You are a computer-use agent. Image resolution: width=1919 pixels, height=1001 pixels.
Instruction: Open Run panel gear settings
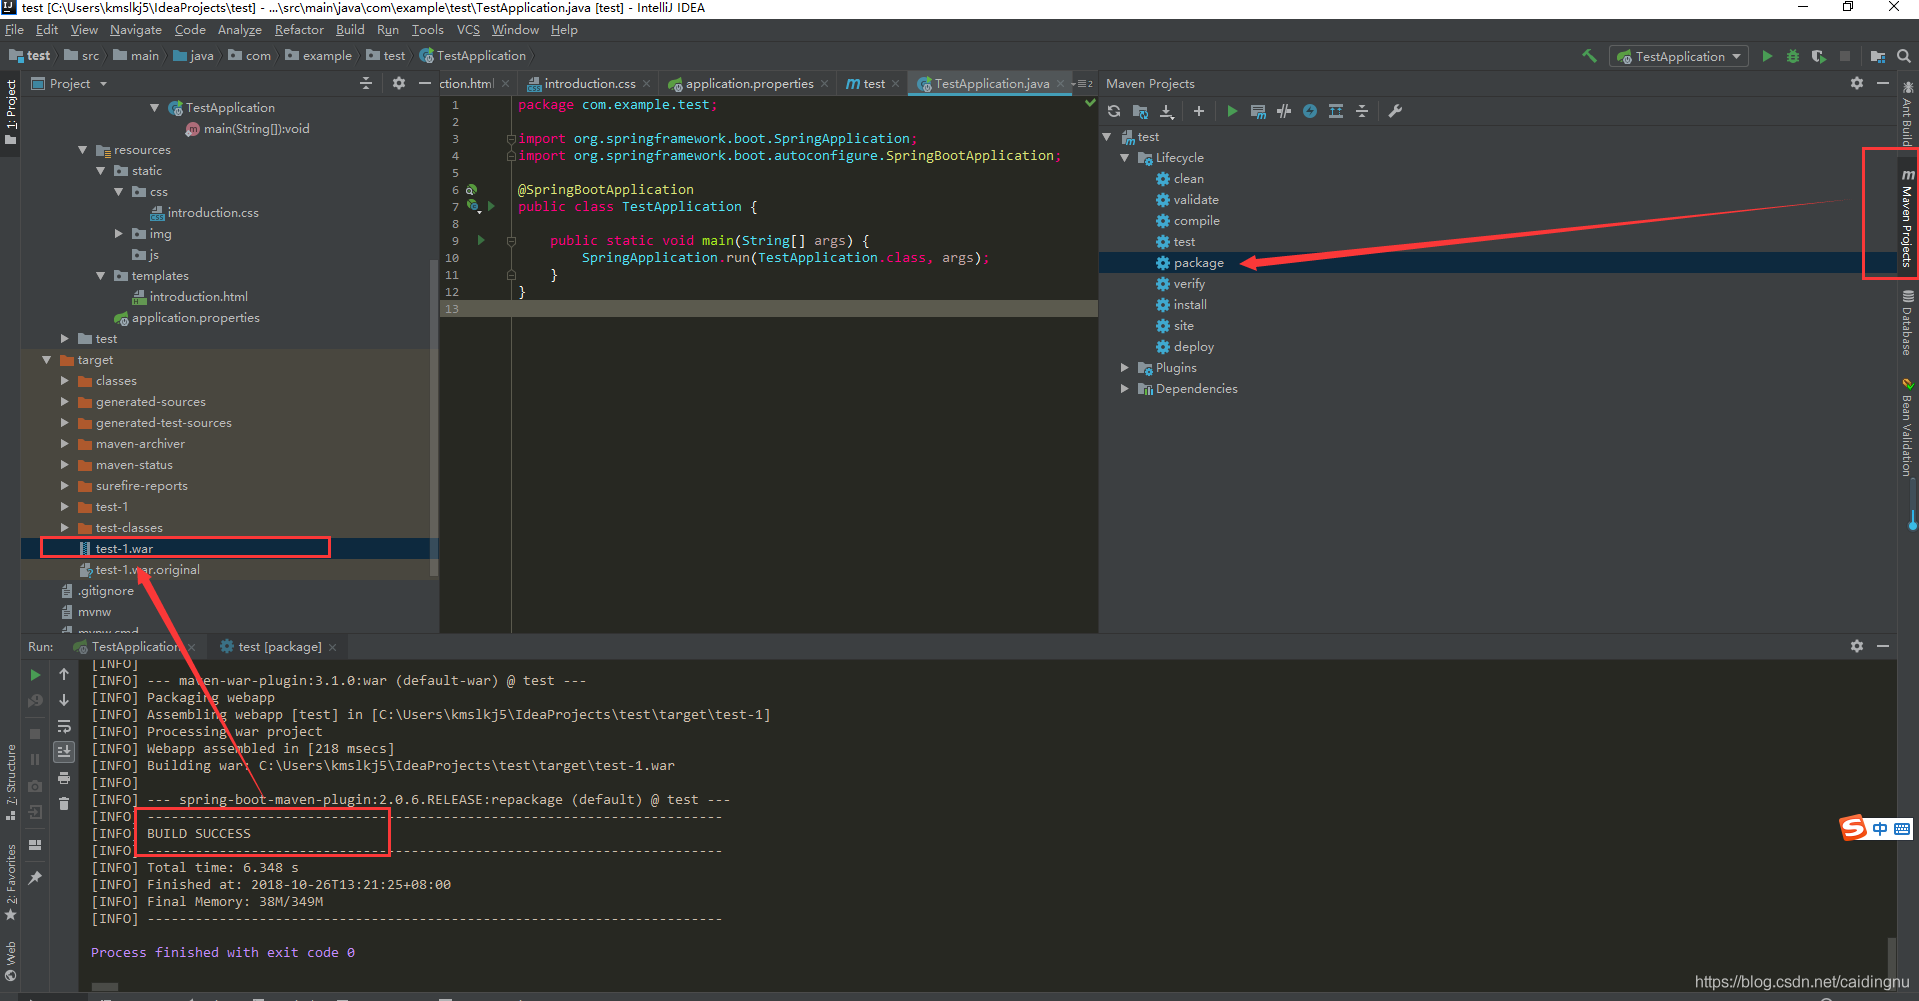pyautogui.click(x=1857, y=647)
